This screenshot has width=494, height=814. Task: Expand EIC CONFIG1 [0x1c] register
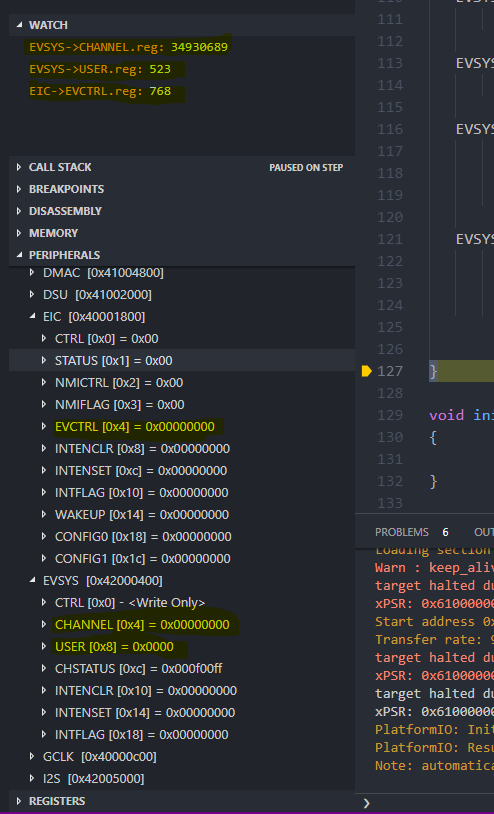coord(45,559)
